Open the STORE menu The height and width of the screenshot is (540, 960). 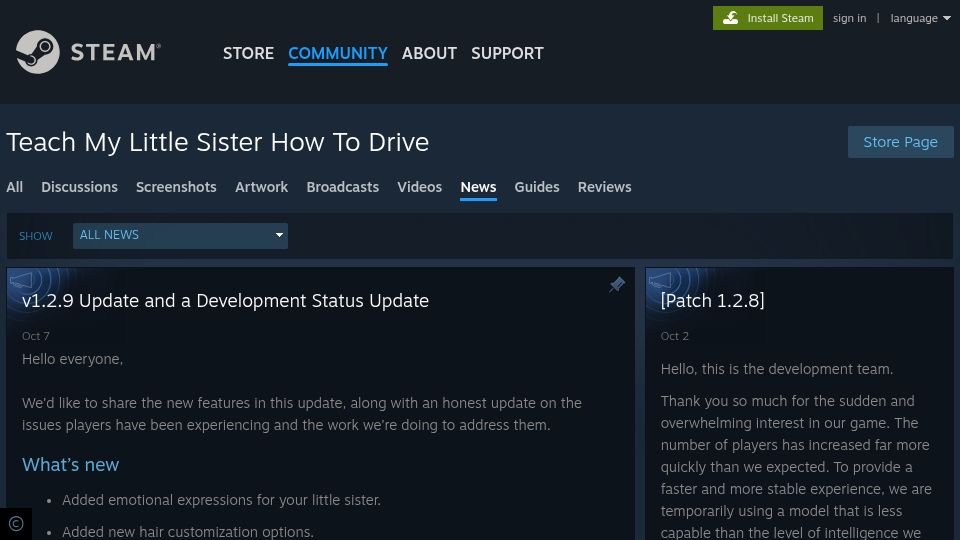[x=248, y=53]
